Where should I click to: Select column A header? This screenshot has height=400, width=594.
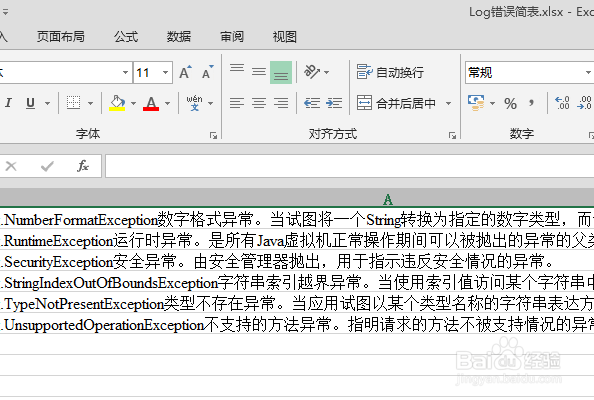coord(387,199)
